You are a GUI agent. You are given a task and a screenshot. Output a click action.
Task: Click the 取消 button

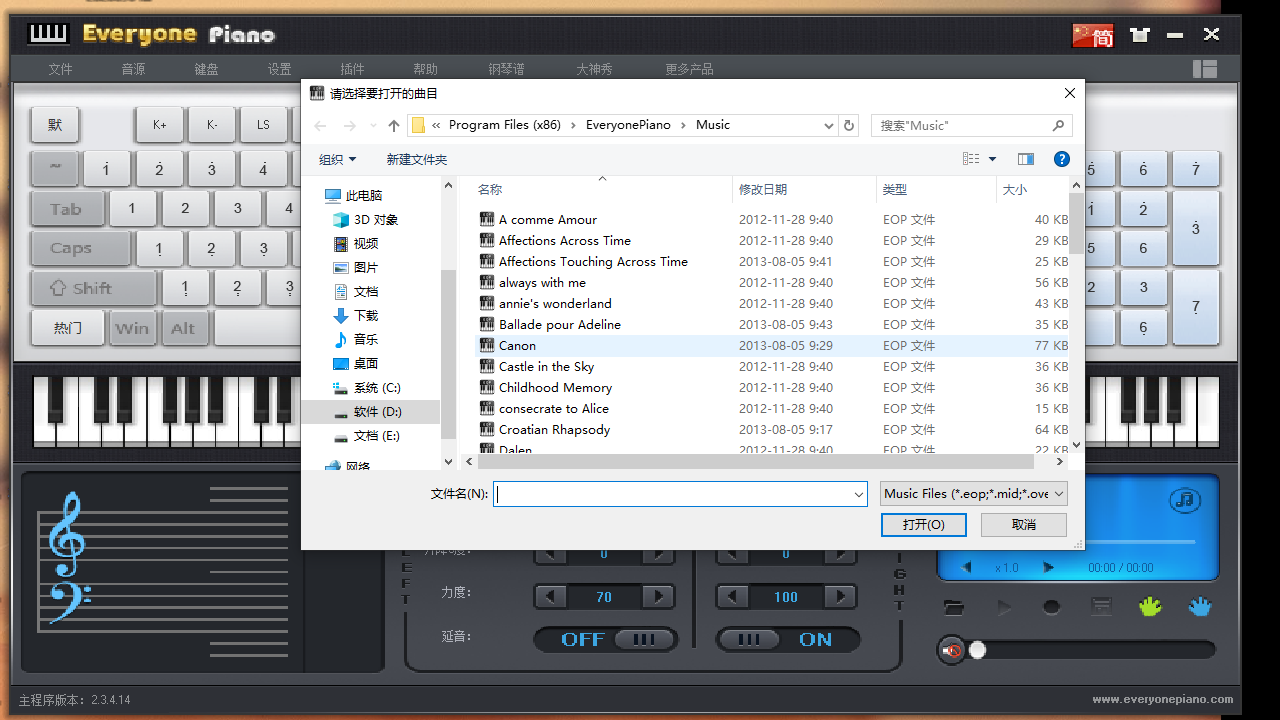click(1024, 524)
